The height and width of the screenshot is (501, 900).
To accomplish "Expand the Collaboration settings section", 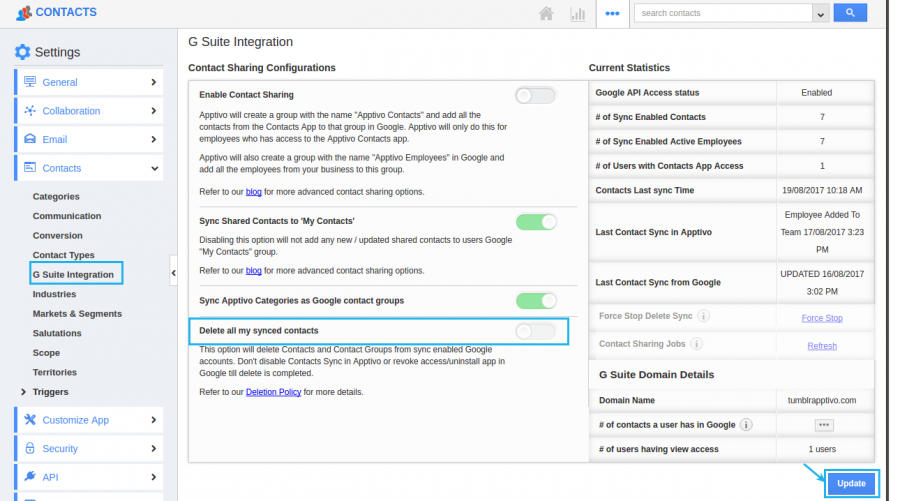I will pos(153,111).
